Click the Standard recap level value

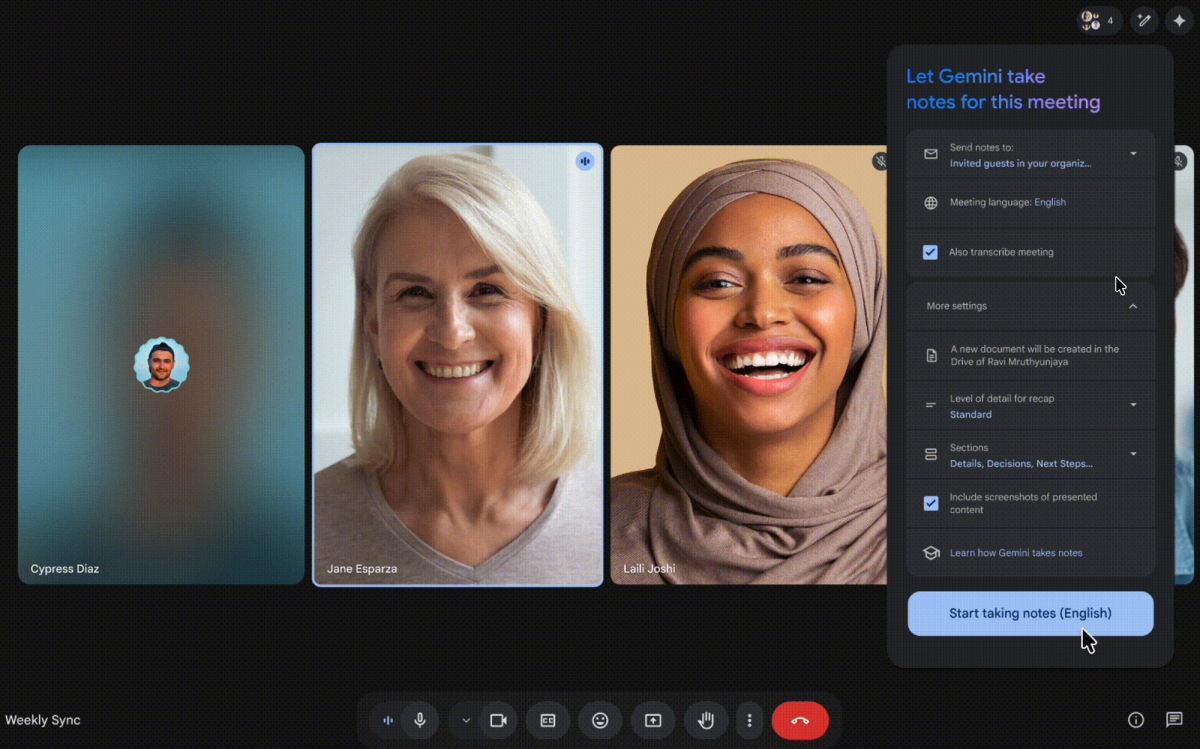pyautogui.click(x=971, y=414)
